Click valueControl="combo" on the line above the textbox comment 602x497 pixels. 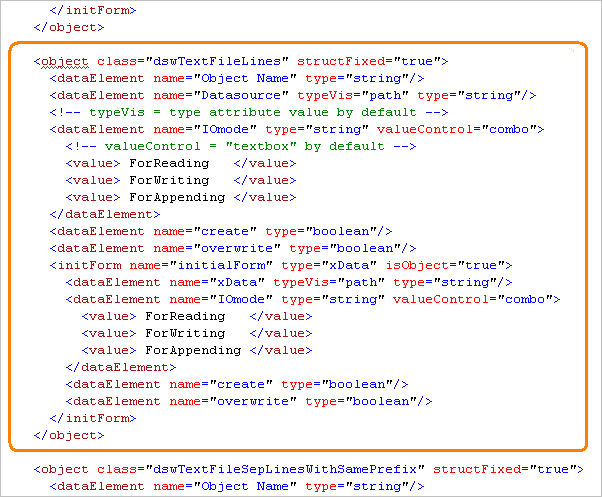click(x=457, y=129)
